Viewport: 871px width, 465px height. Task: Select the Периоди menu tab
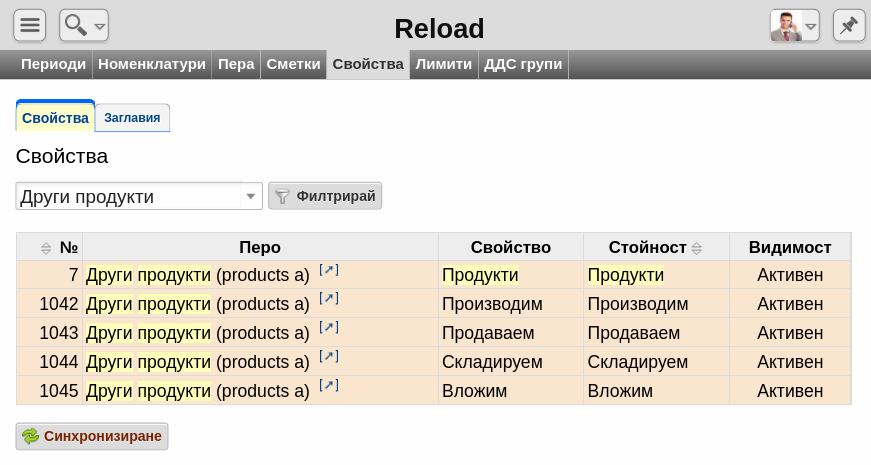tap(54, 64)
